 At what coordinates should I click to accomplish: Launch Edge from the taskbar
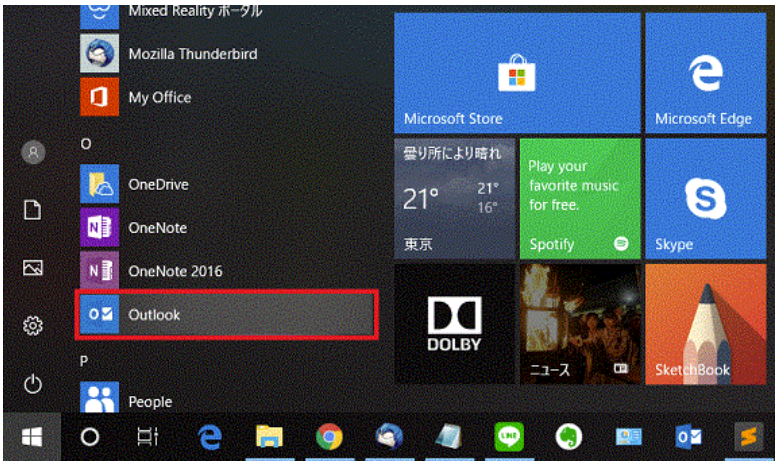pyautogui.click(x=209, y=437)
